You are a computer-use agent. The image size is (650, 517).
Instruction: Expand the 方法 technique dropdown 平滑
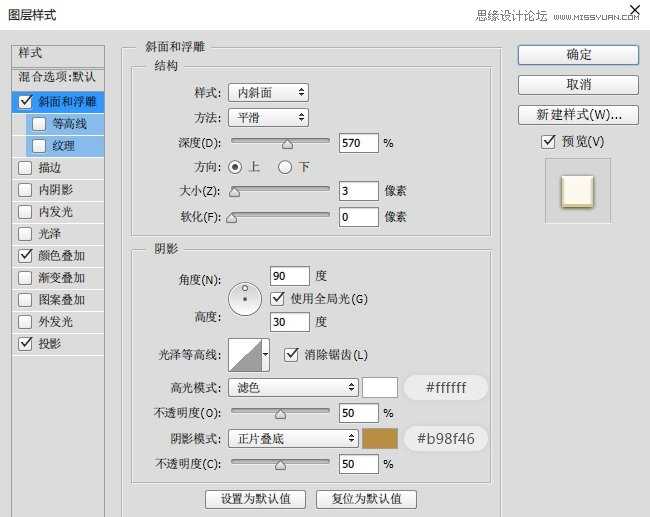[268, 118]
